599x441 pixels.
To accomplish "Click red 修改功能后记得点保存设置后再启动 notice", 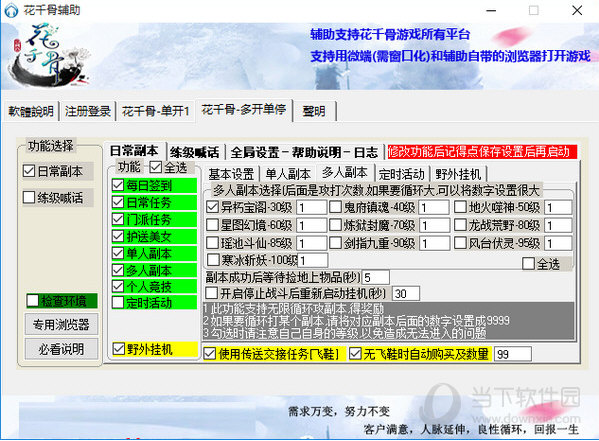I will [x=482, y=152].
